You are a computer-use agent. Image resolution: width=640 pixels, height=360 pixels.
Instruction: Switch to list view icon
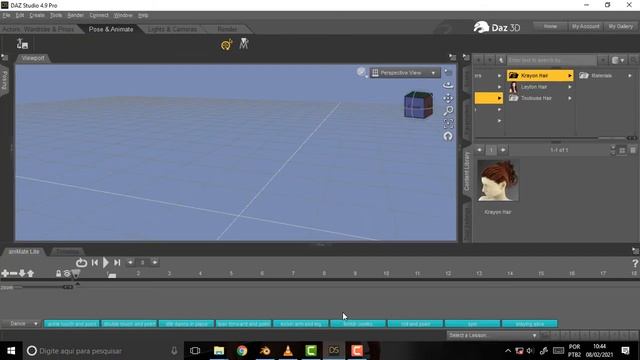pyautogui.click(x=633, y=151)
